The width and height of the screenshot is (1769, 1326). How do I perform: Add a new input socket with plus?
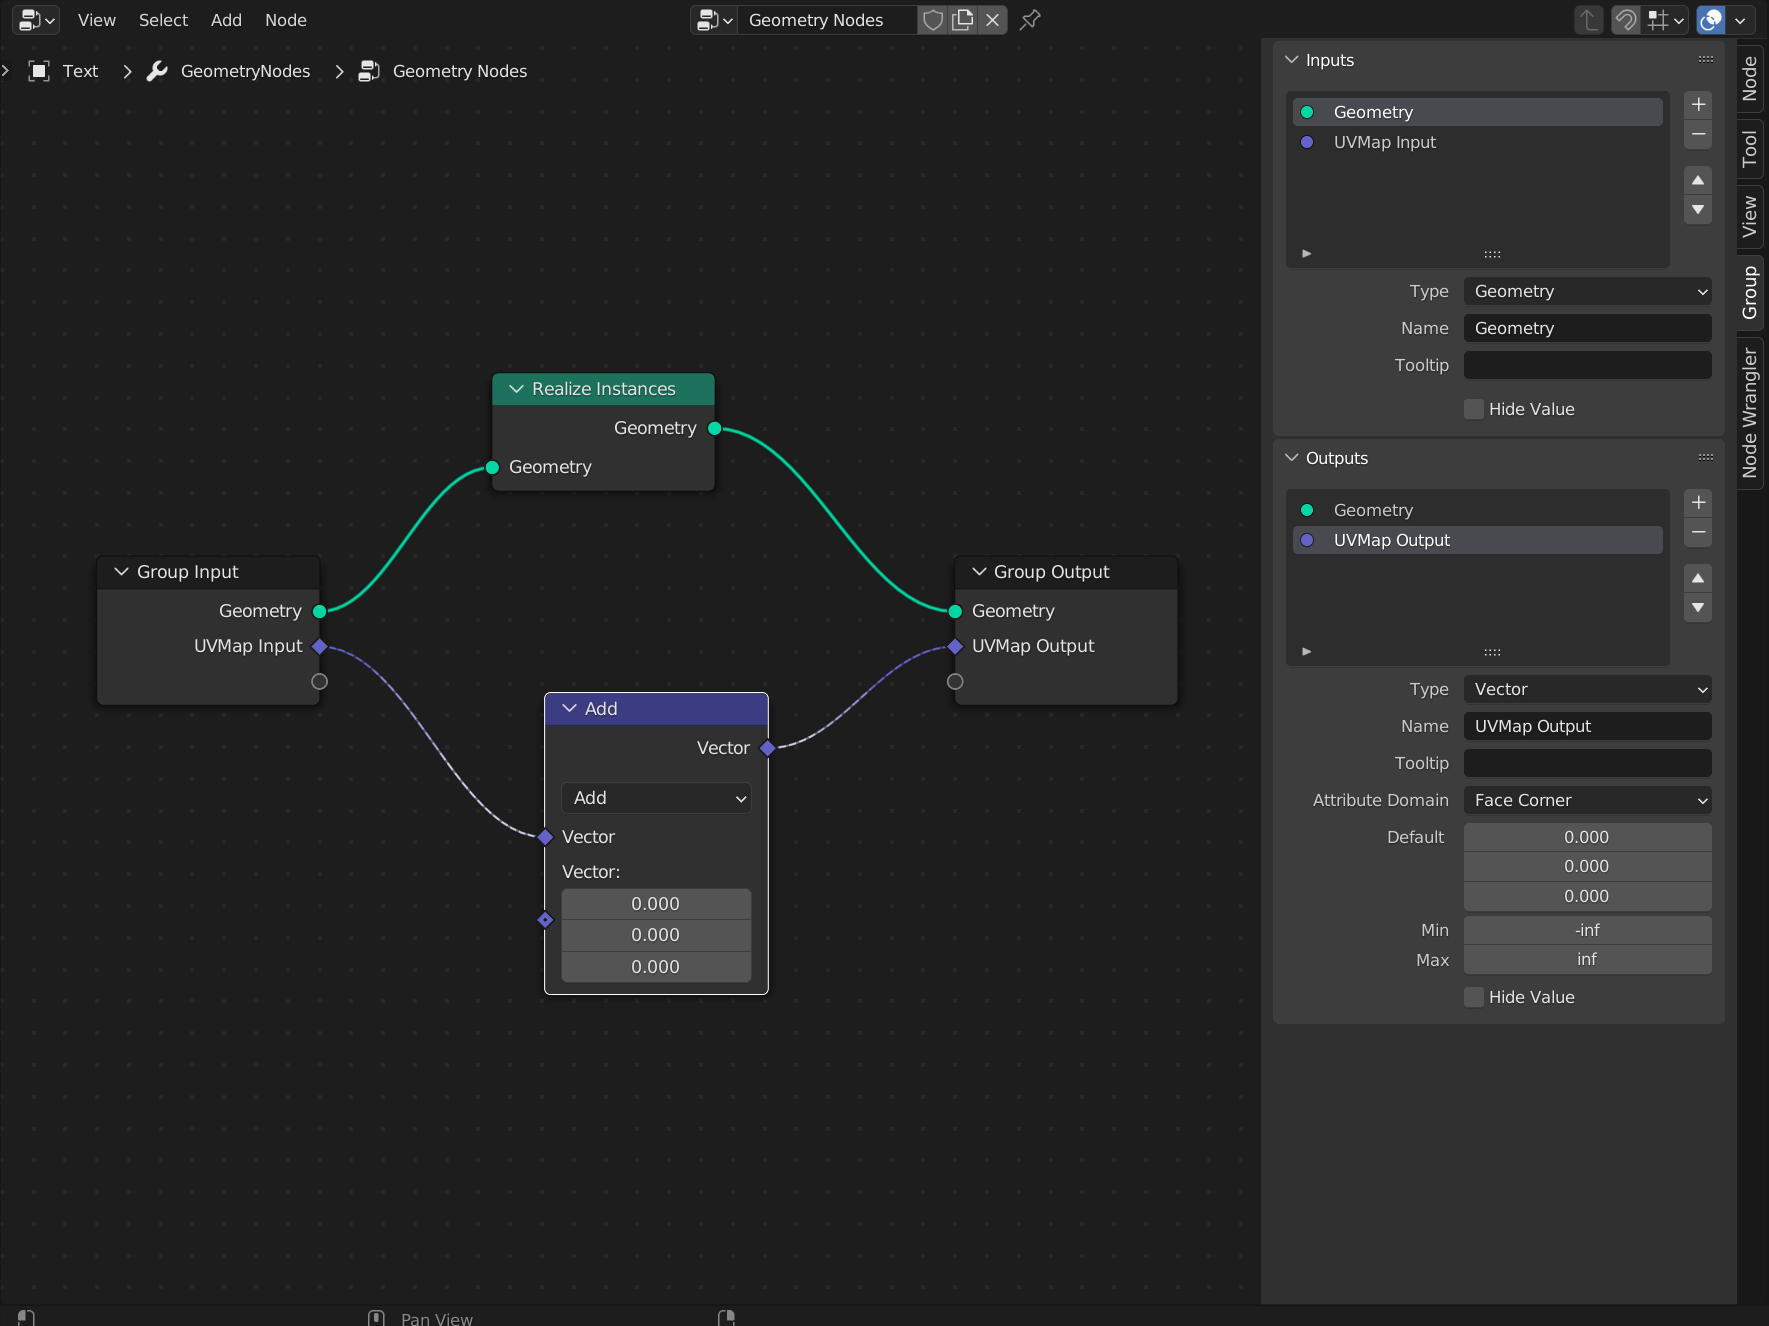coord(1698,105)
